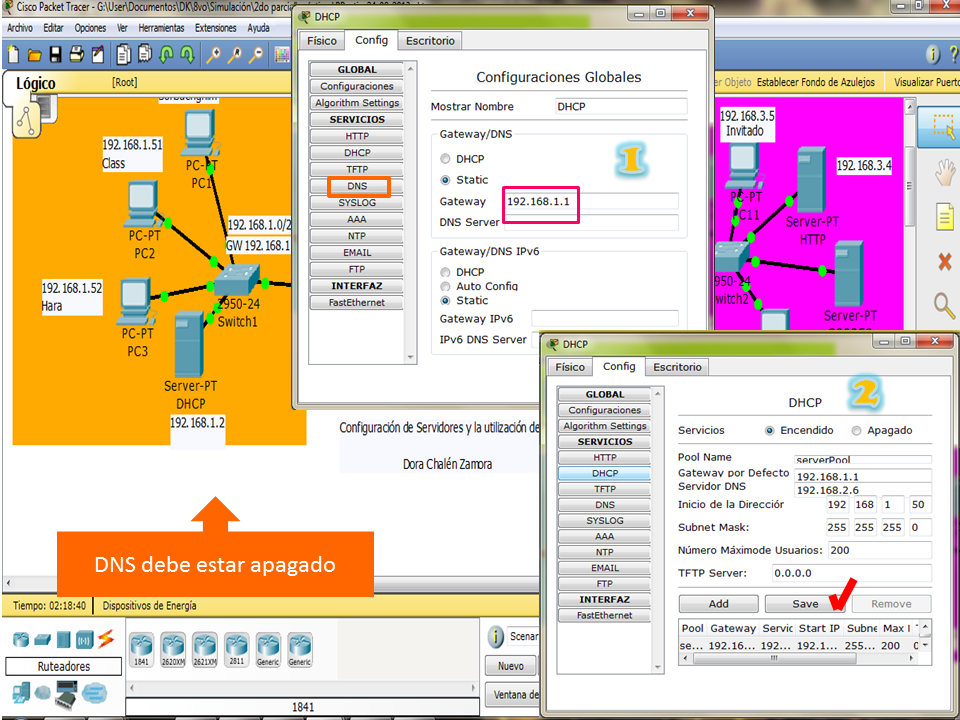The height and width of the screenshot is (720, 960).
Task: Open FastEthernet interface in lower window sidebar
Action: pyautogui.click(x=604, y=615)
